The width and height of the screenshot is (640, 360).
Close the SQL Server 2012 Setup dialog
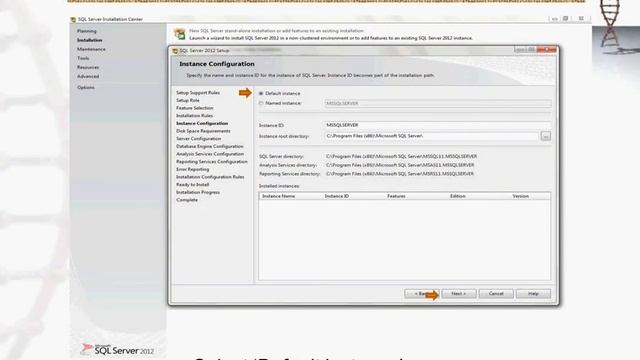coord(547,49)
